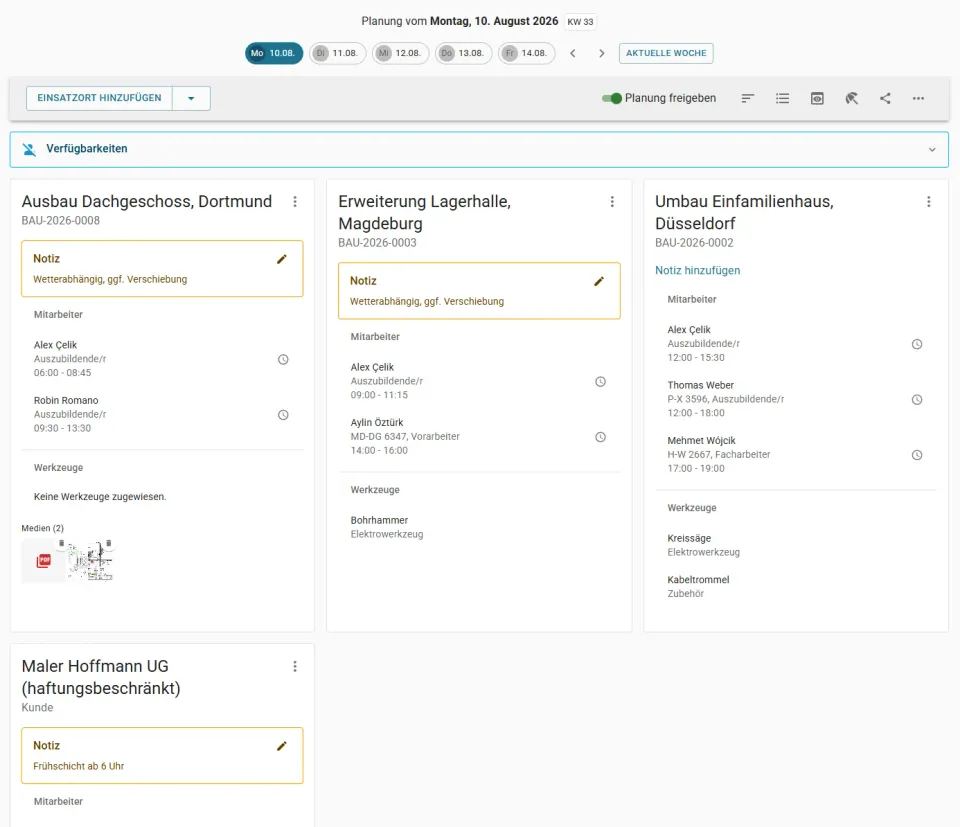
Task: Select Monday 10.08. day tab
Action: click(x=274, y=53)
